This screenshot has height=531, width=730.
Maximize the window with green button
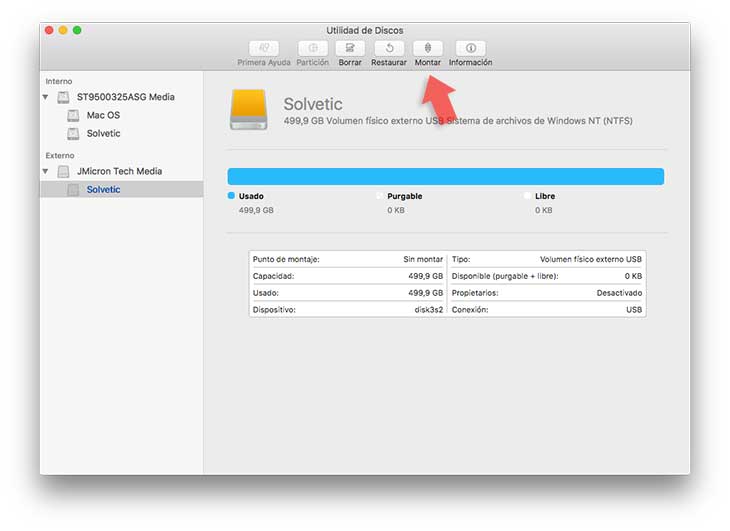[77, 30]
